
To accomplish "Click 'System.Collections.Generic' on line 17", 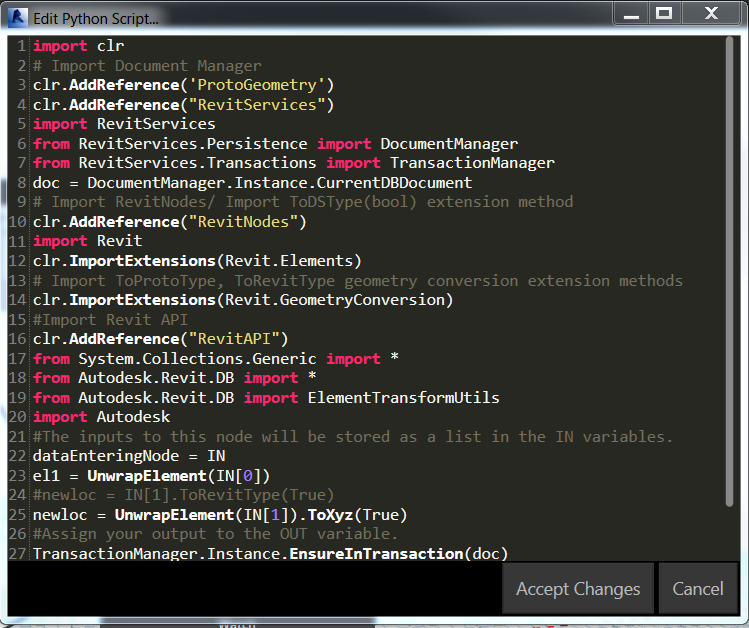I will (x=197, y=359).
